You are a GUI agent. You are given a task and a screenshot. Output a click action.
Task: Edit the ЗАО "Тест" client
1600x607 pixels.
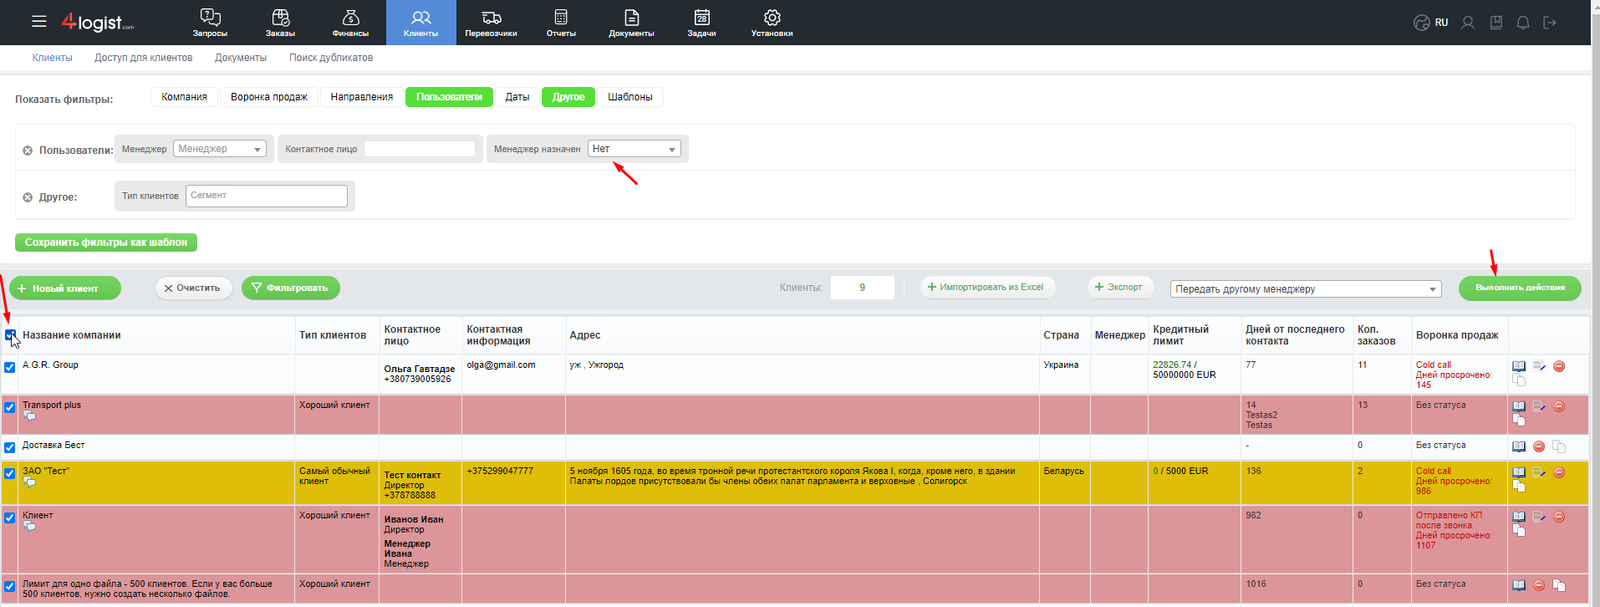point(1539,472)
